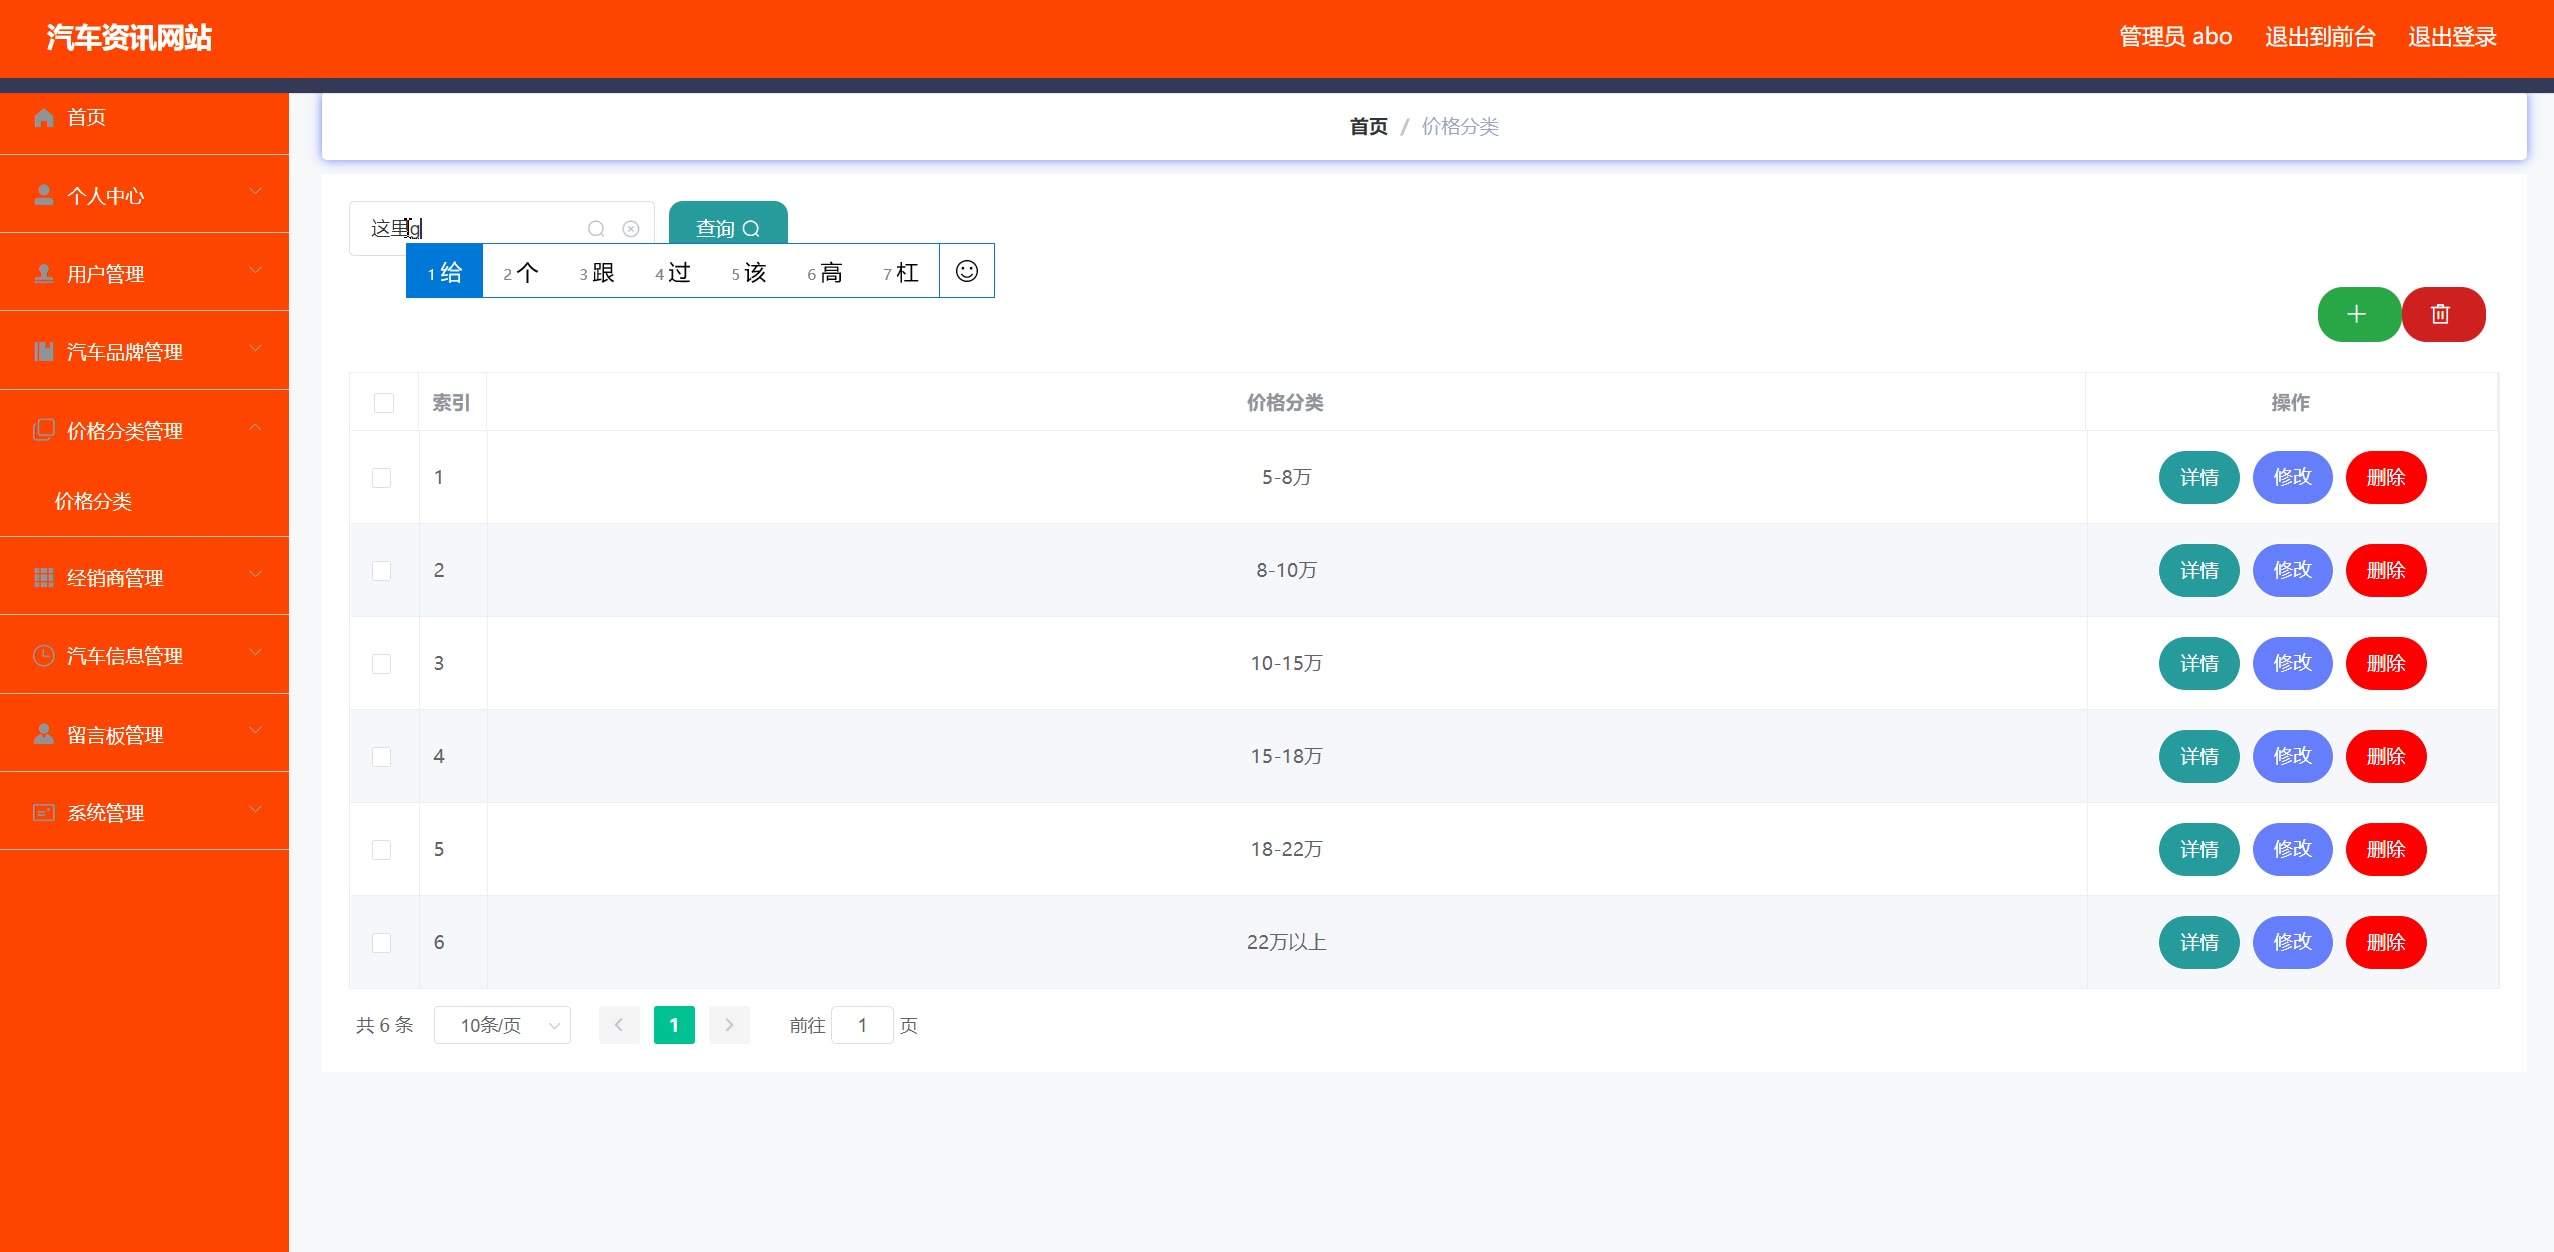Screen dimensions: 2554x1252
Task: Click the clock icon beside 汽车信息管理
Action: (44, 656)
